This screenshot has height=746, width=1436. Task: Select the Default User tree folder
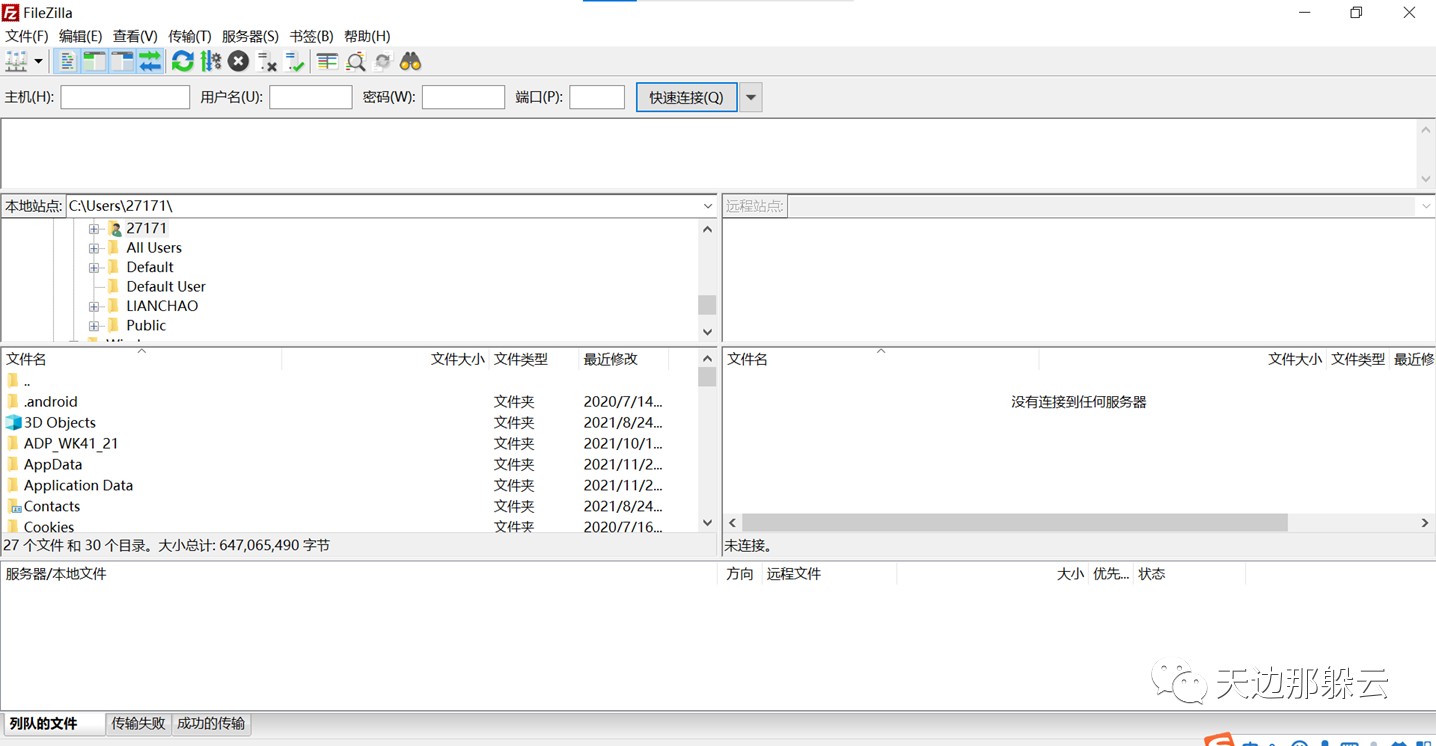pos(166,286)
